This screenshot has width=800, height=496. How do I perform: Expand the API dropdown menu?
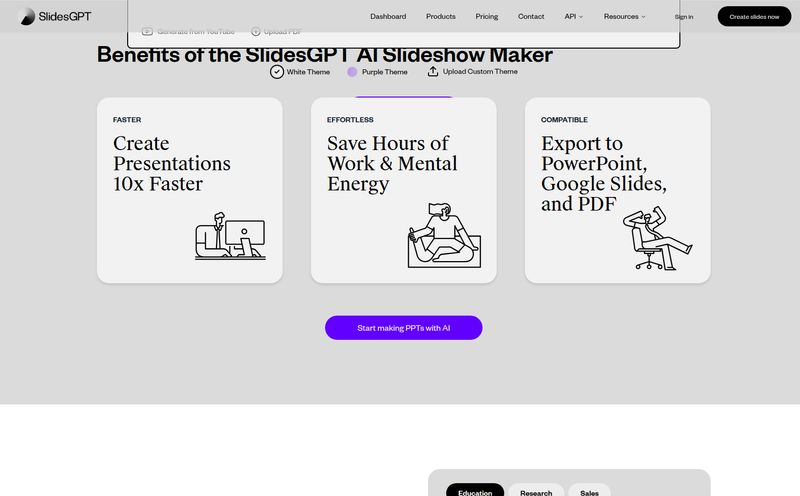[x=573, y=16]
